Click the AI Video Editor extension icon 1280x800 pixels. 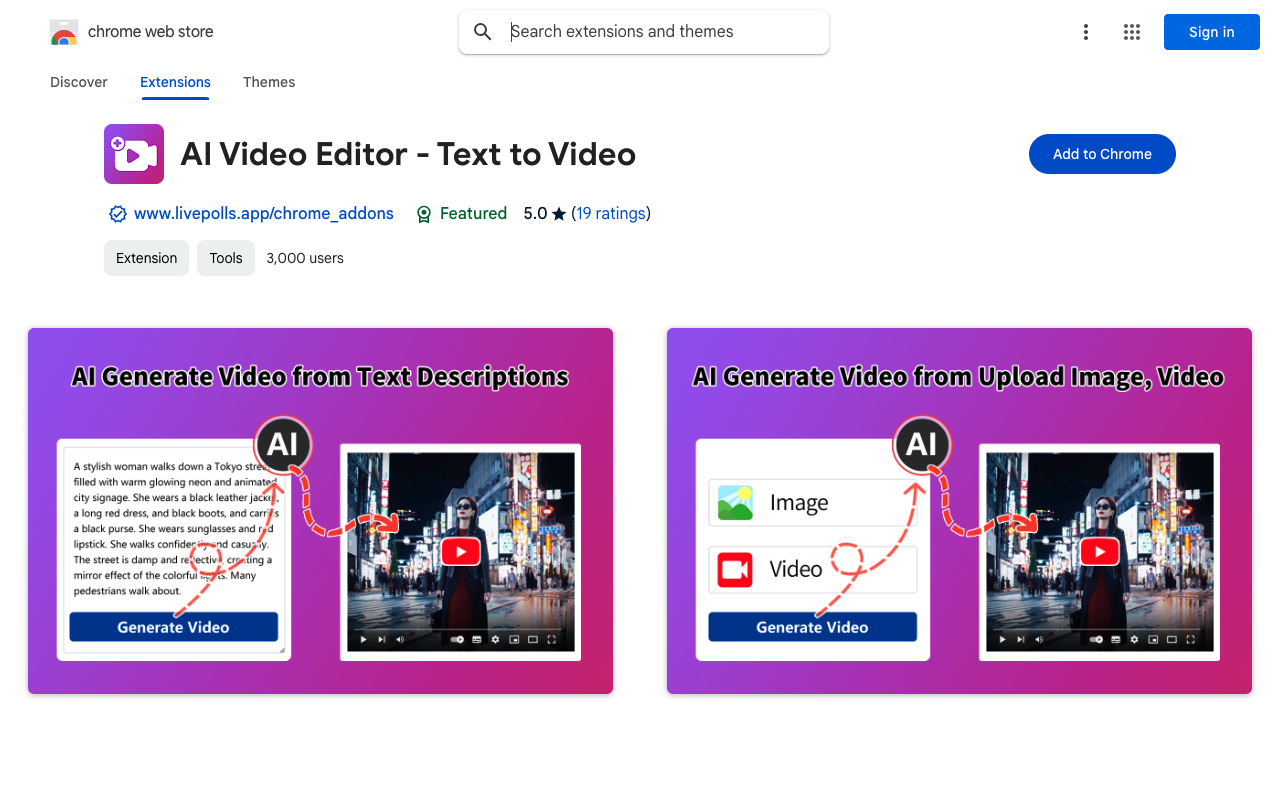point(134,154)
